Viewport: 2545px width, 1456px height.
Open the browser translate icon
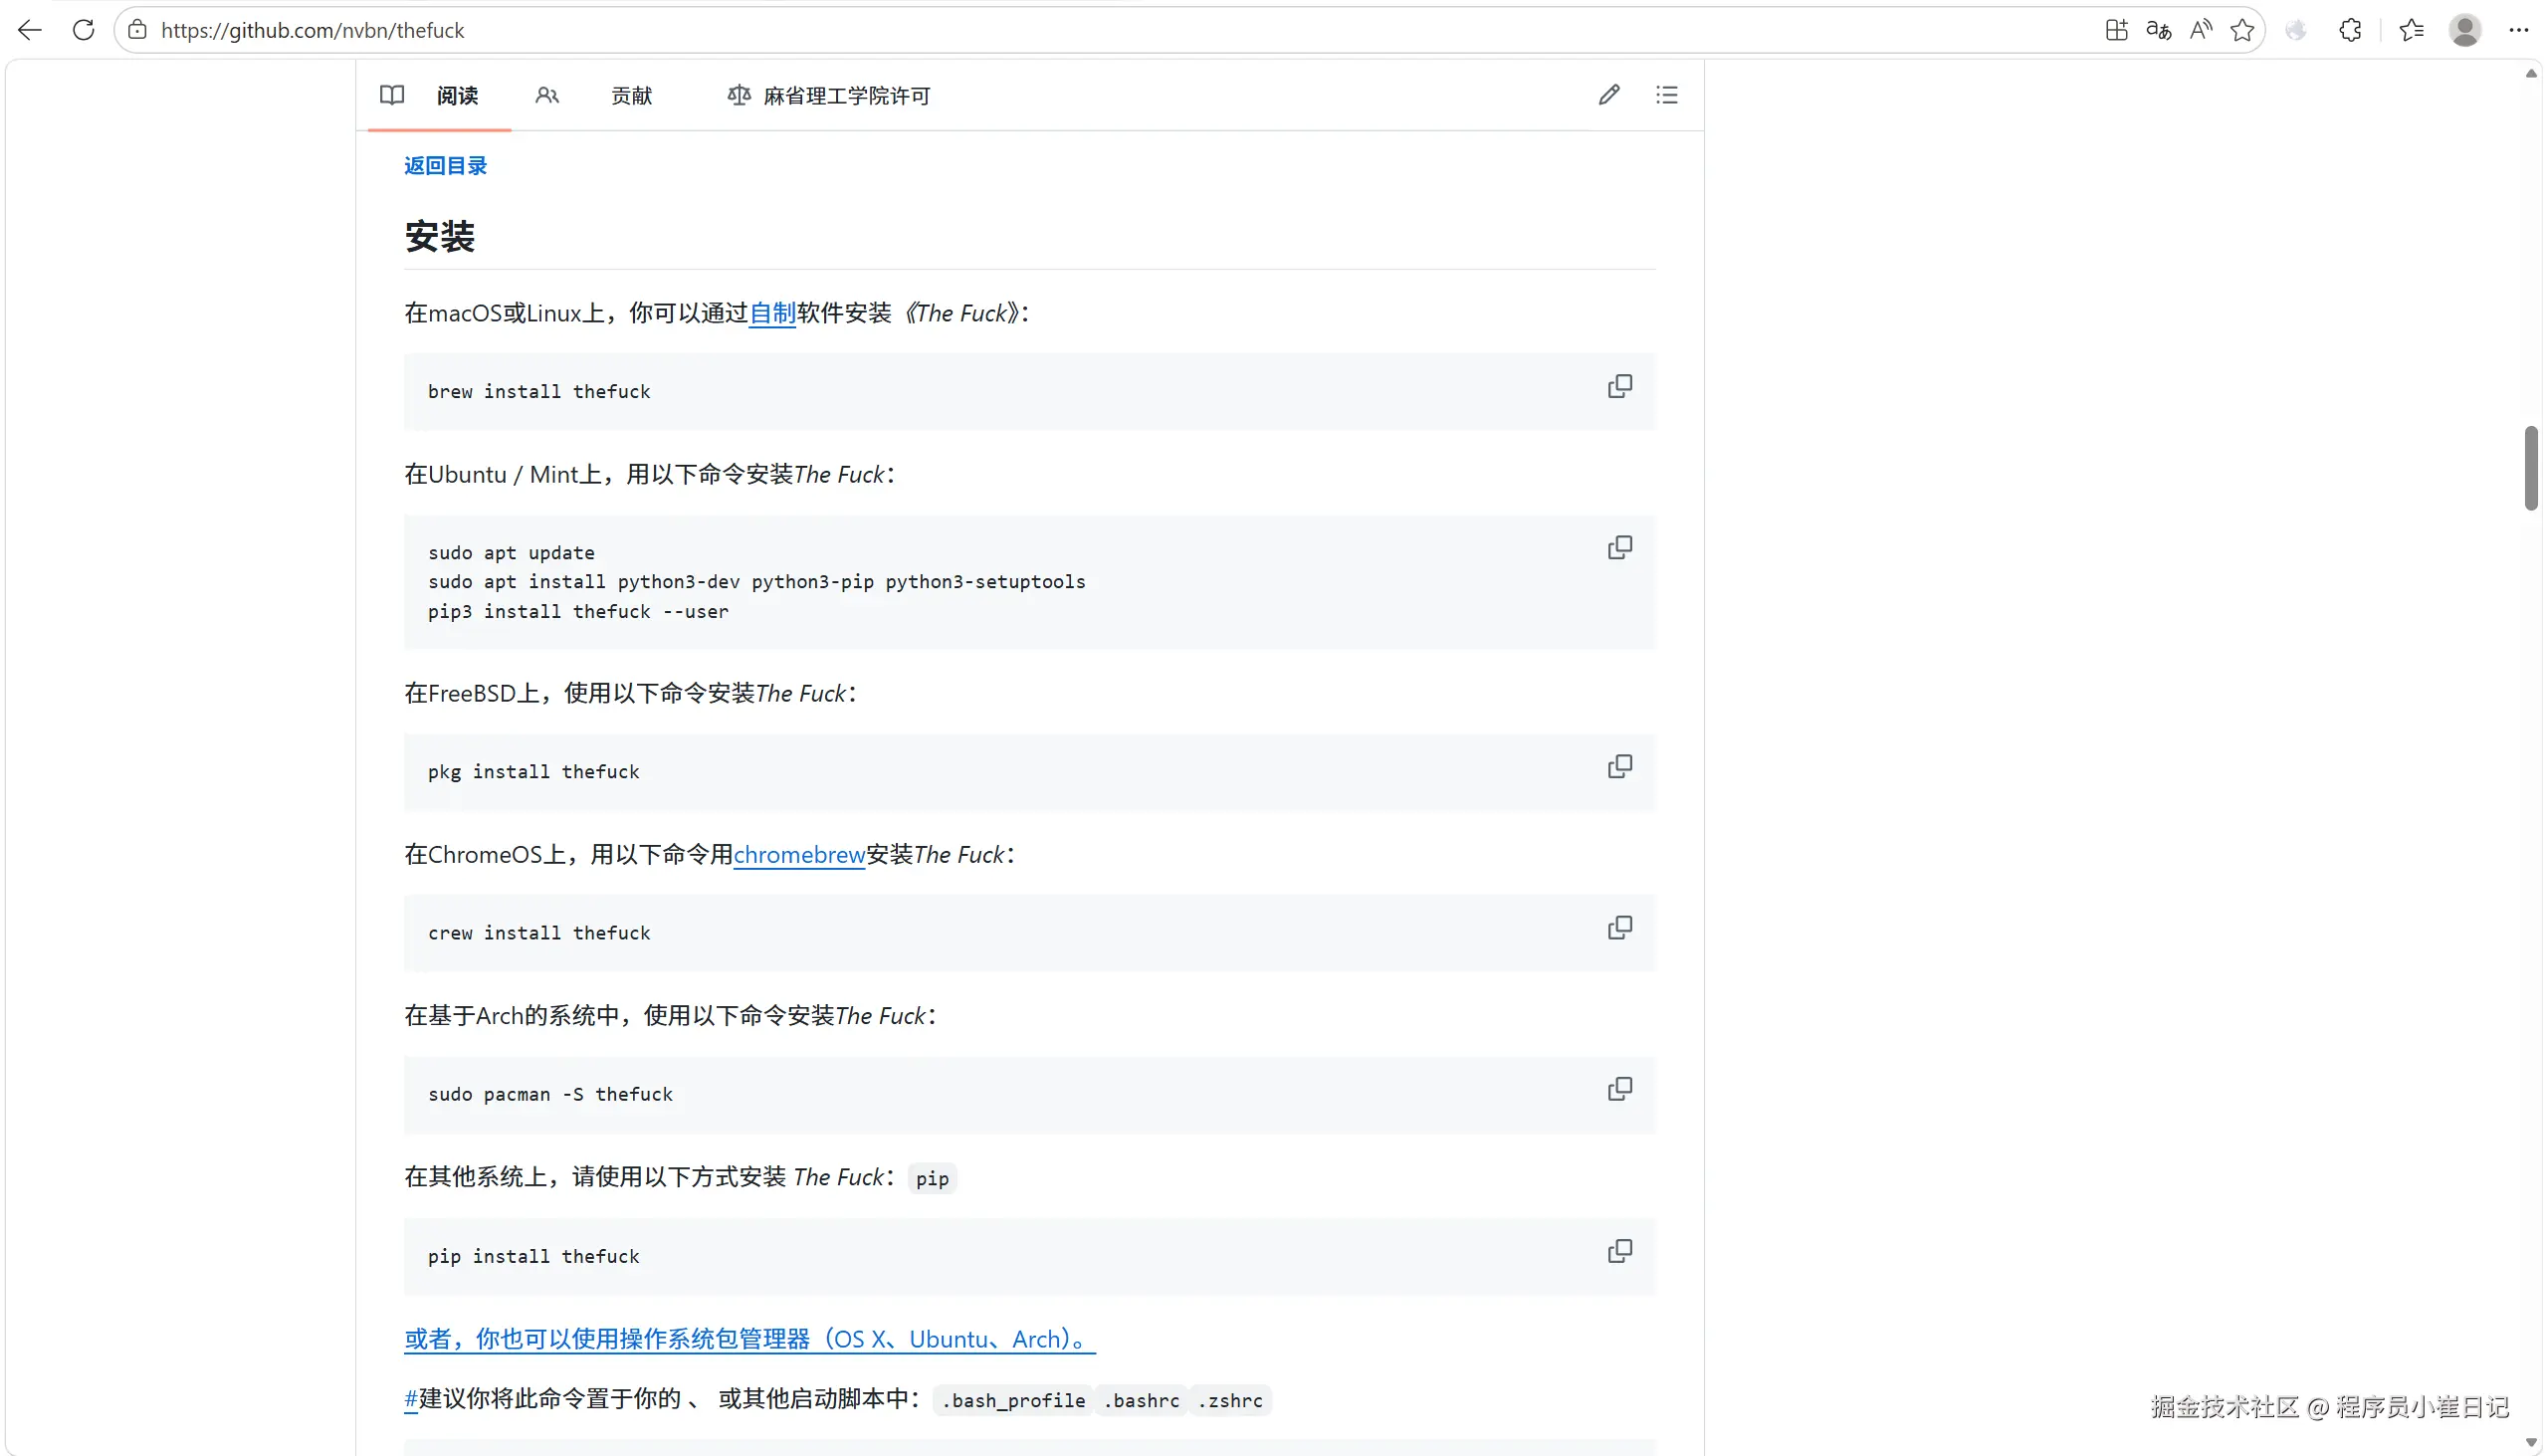point(2158,30)
